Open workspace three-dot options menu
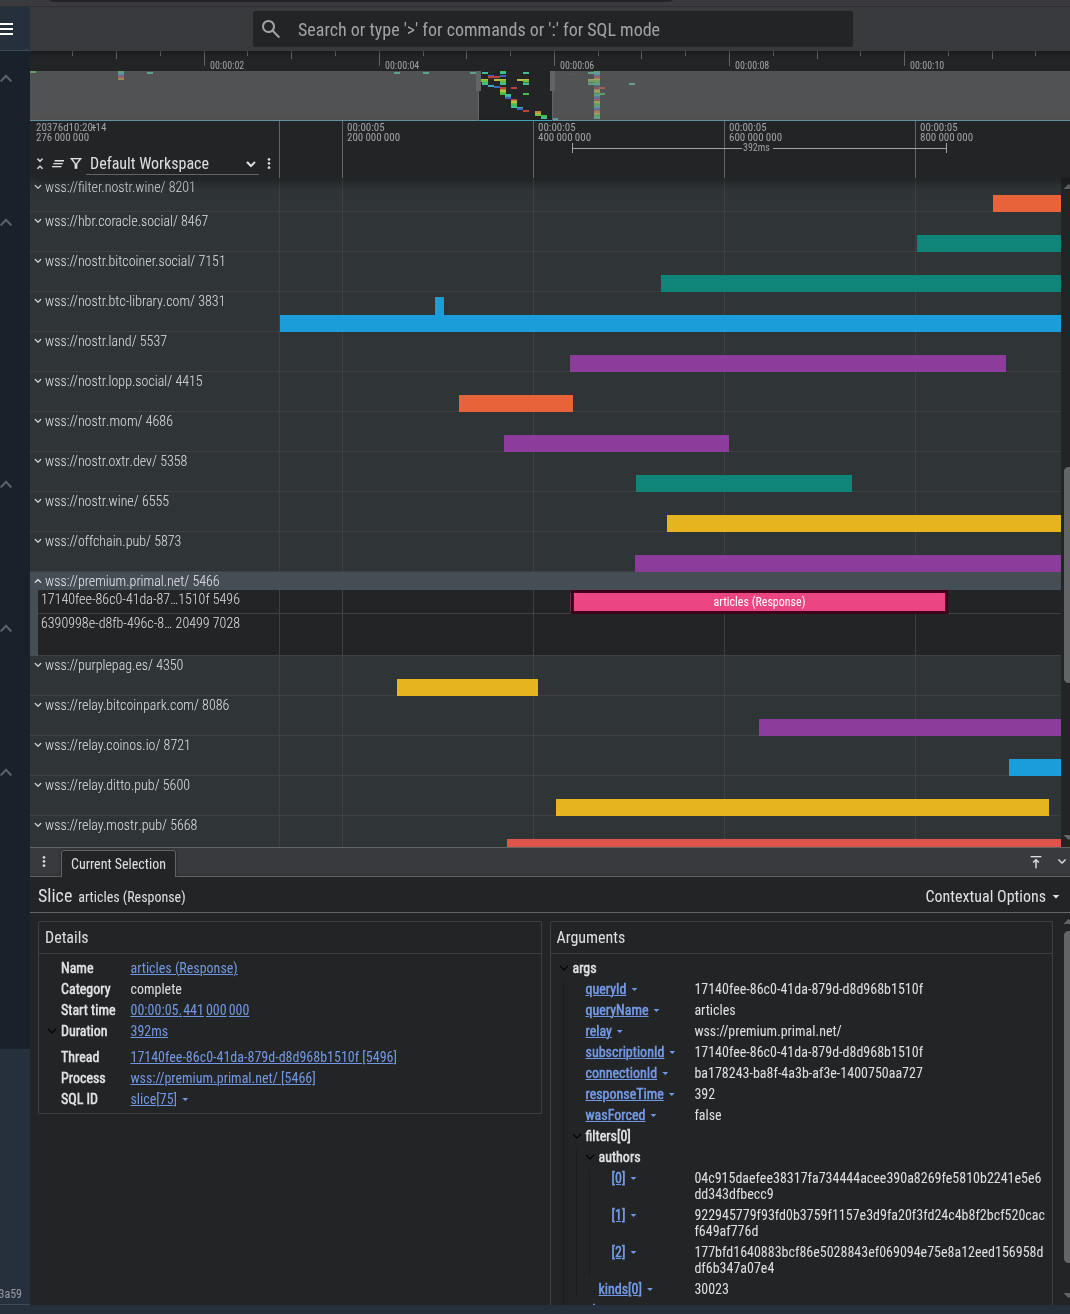The width and height of the screenshot is (1070, 1314). (269, 164)
